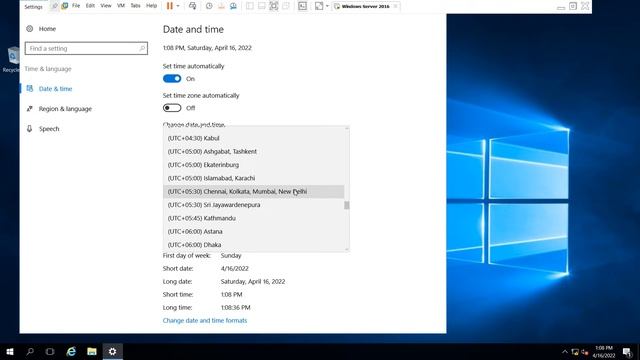
Task: Switch to the Windows Server 2016 tab
Action: coord(365,6)
